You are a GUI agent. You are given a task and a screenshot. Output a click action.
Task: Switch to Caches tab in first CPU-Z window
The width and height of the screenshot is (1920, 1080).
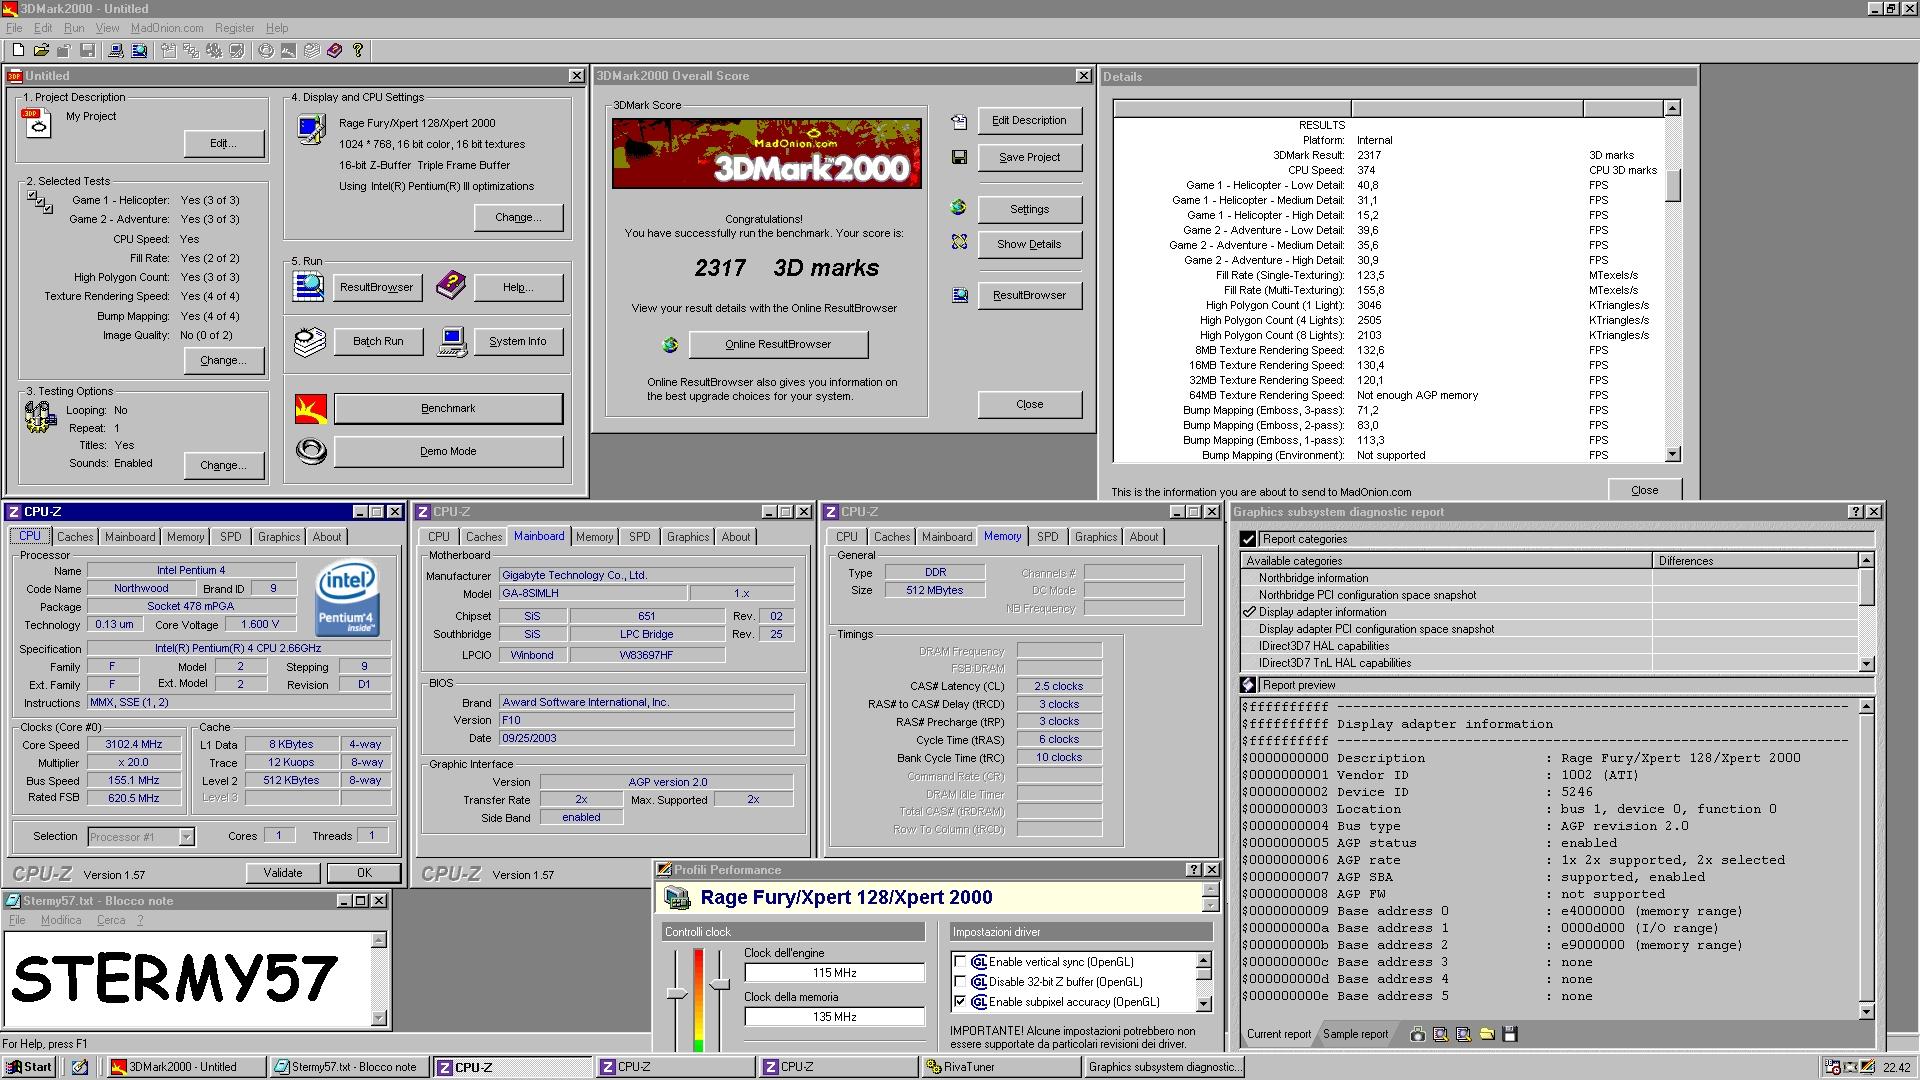click(75, 537)
